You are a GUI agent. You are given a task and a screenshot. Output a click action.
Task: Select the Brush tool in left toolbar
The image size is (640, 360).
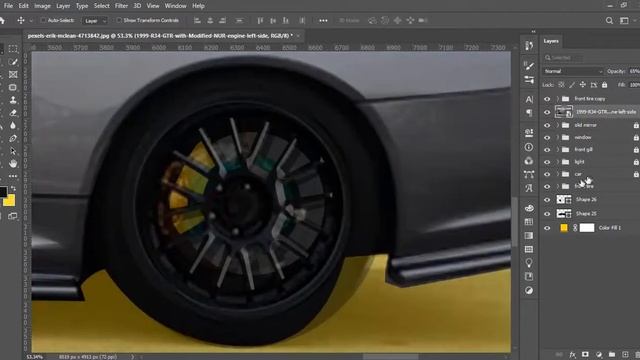[x=13, y=62]
